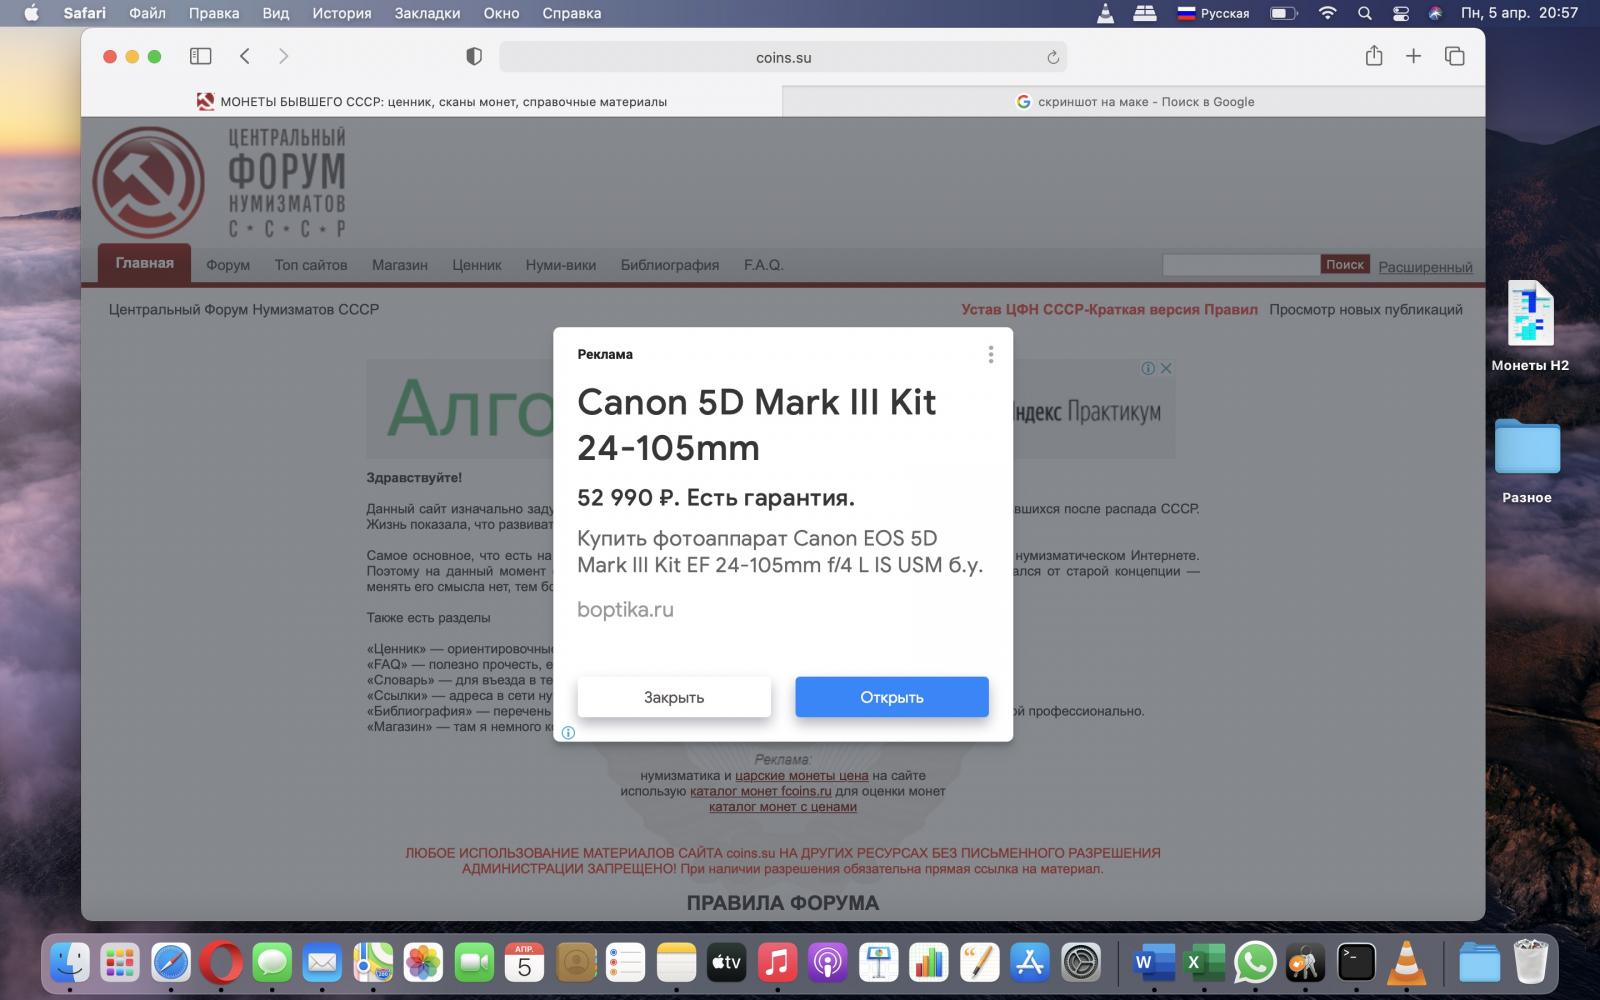1600x1000 pixels.
Task: Open the История menu
Action: pos(341,13)
